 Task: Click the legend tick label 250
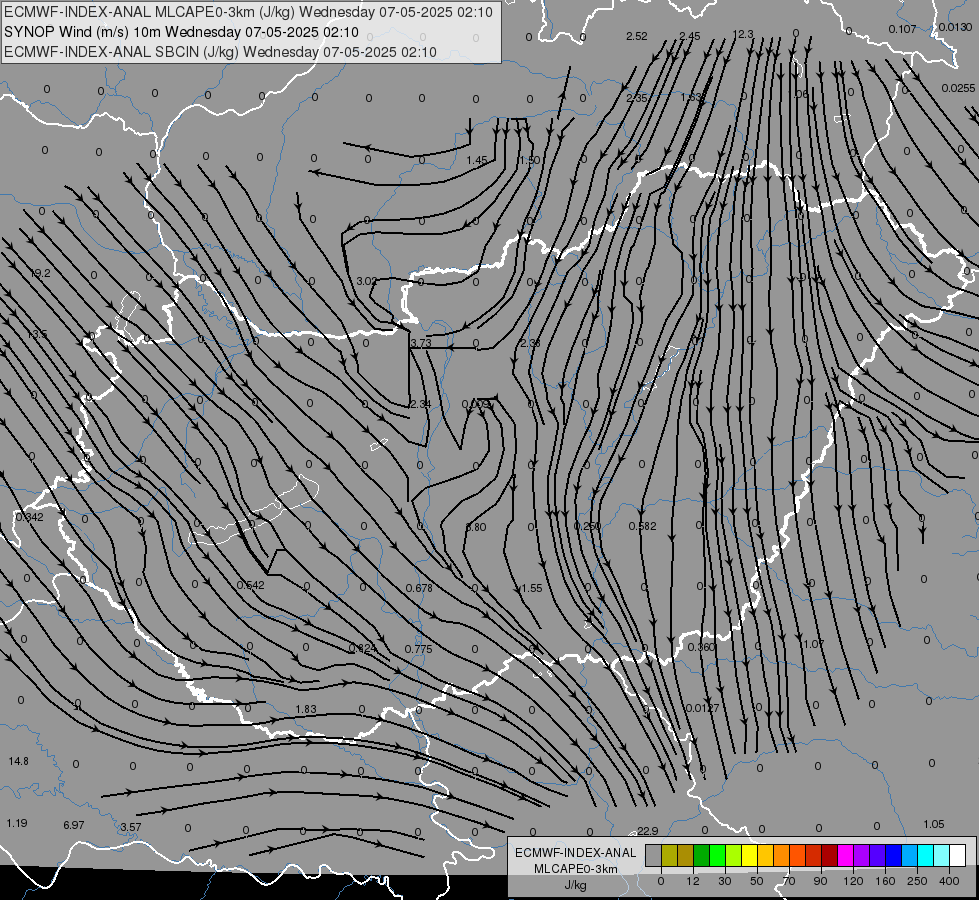tap(917, 881)
